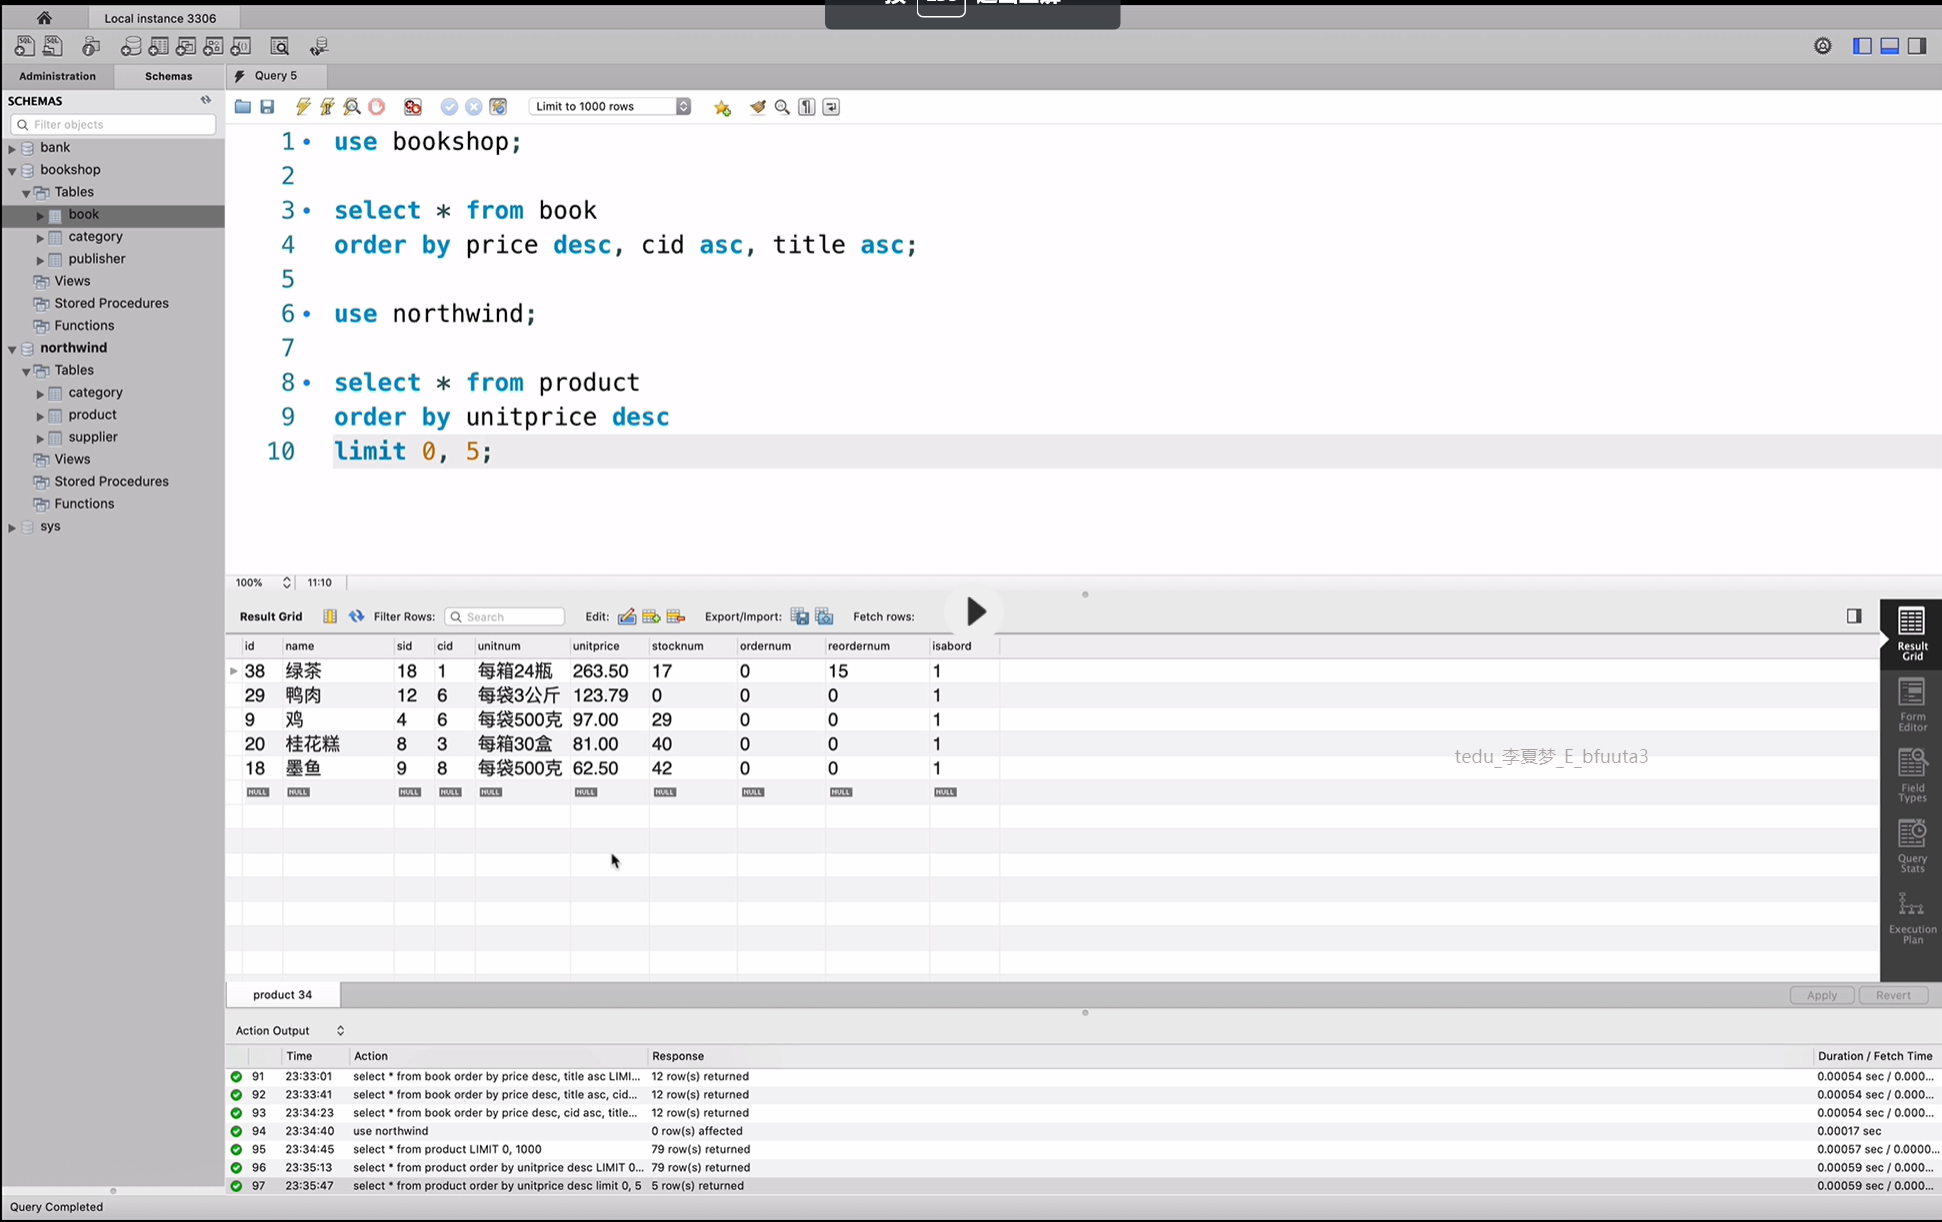Open Workbench preferences gear icon

coord(1823,46)
